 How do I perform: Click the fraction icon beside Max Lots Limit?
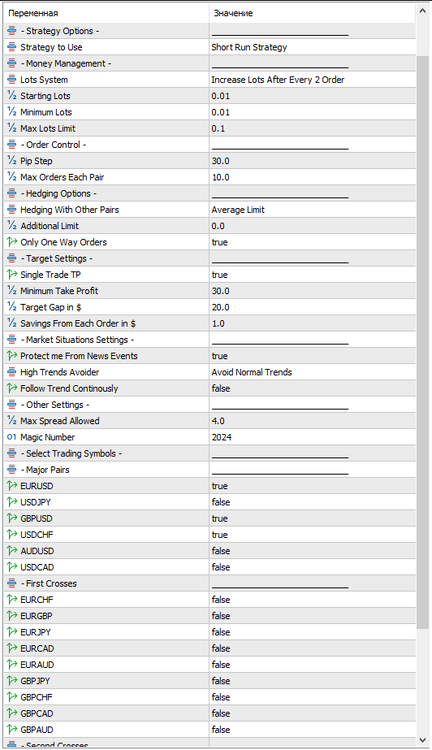point(12,129)
